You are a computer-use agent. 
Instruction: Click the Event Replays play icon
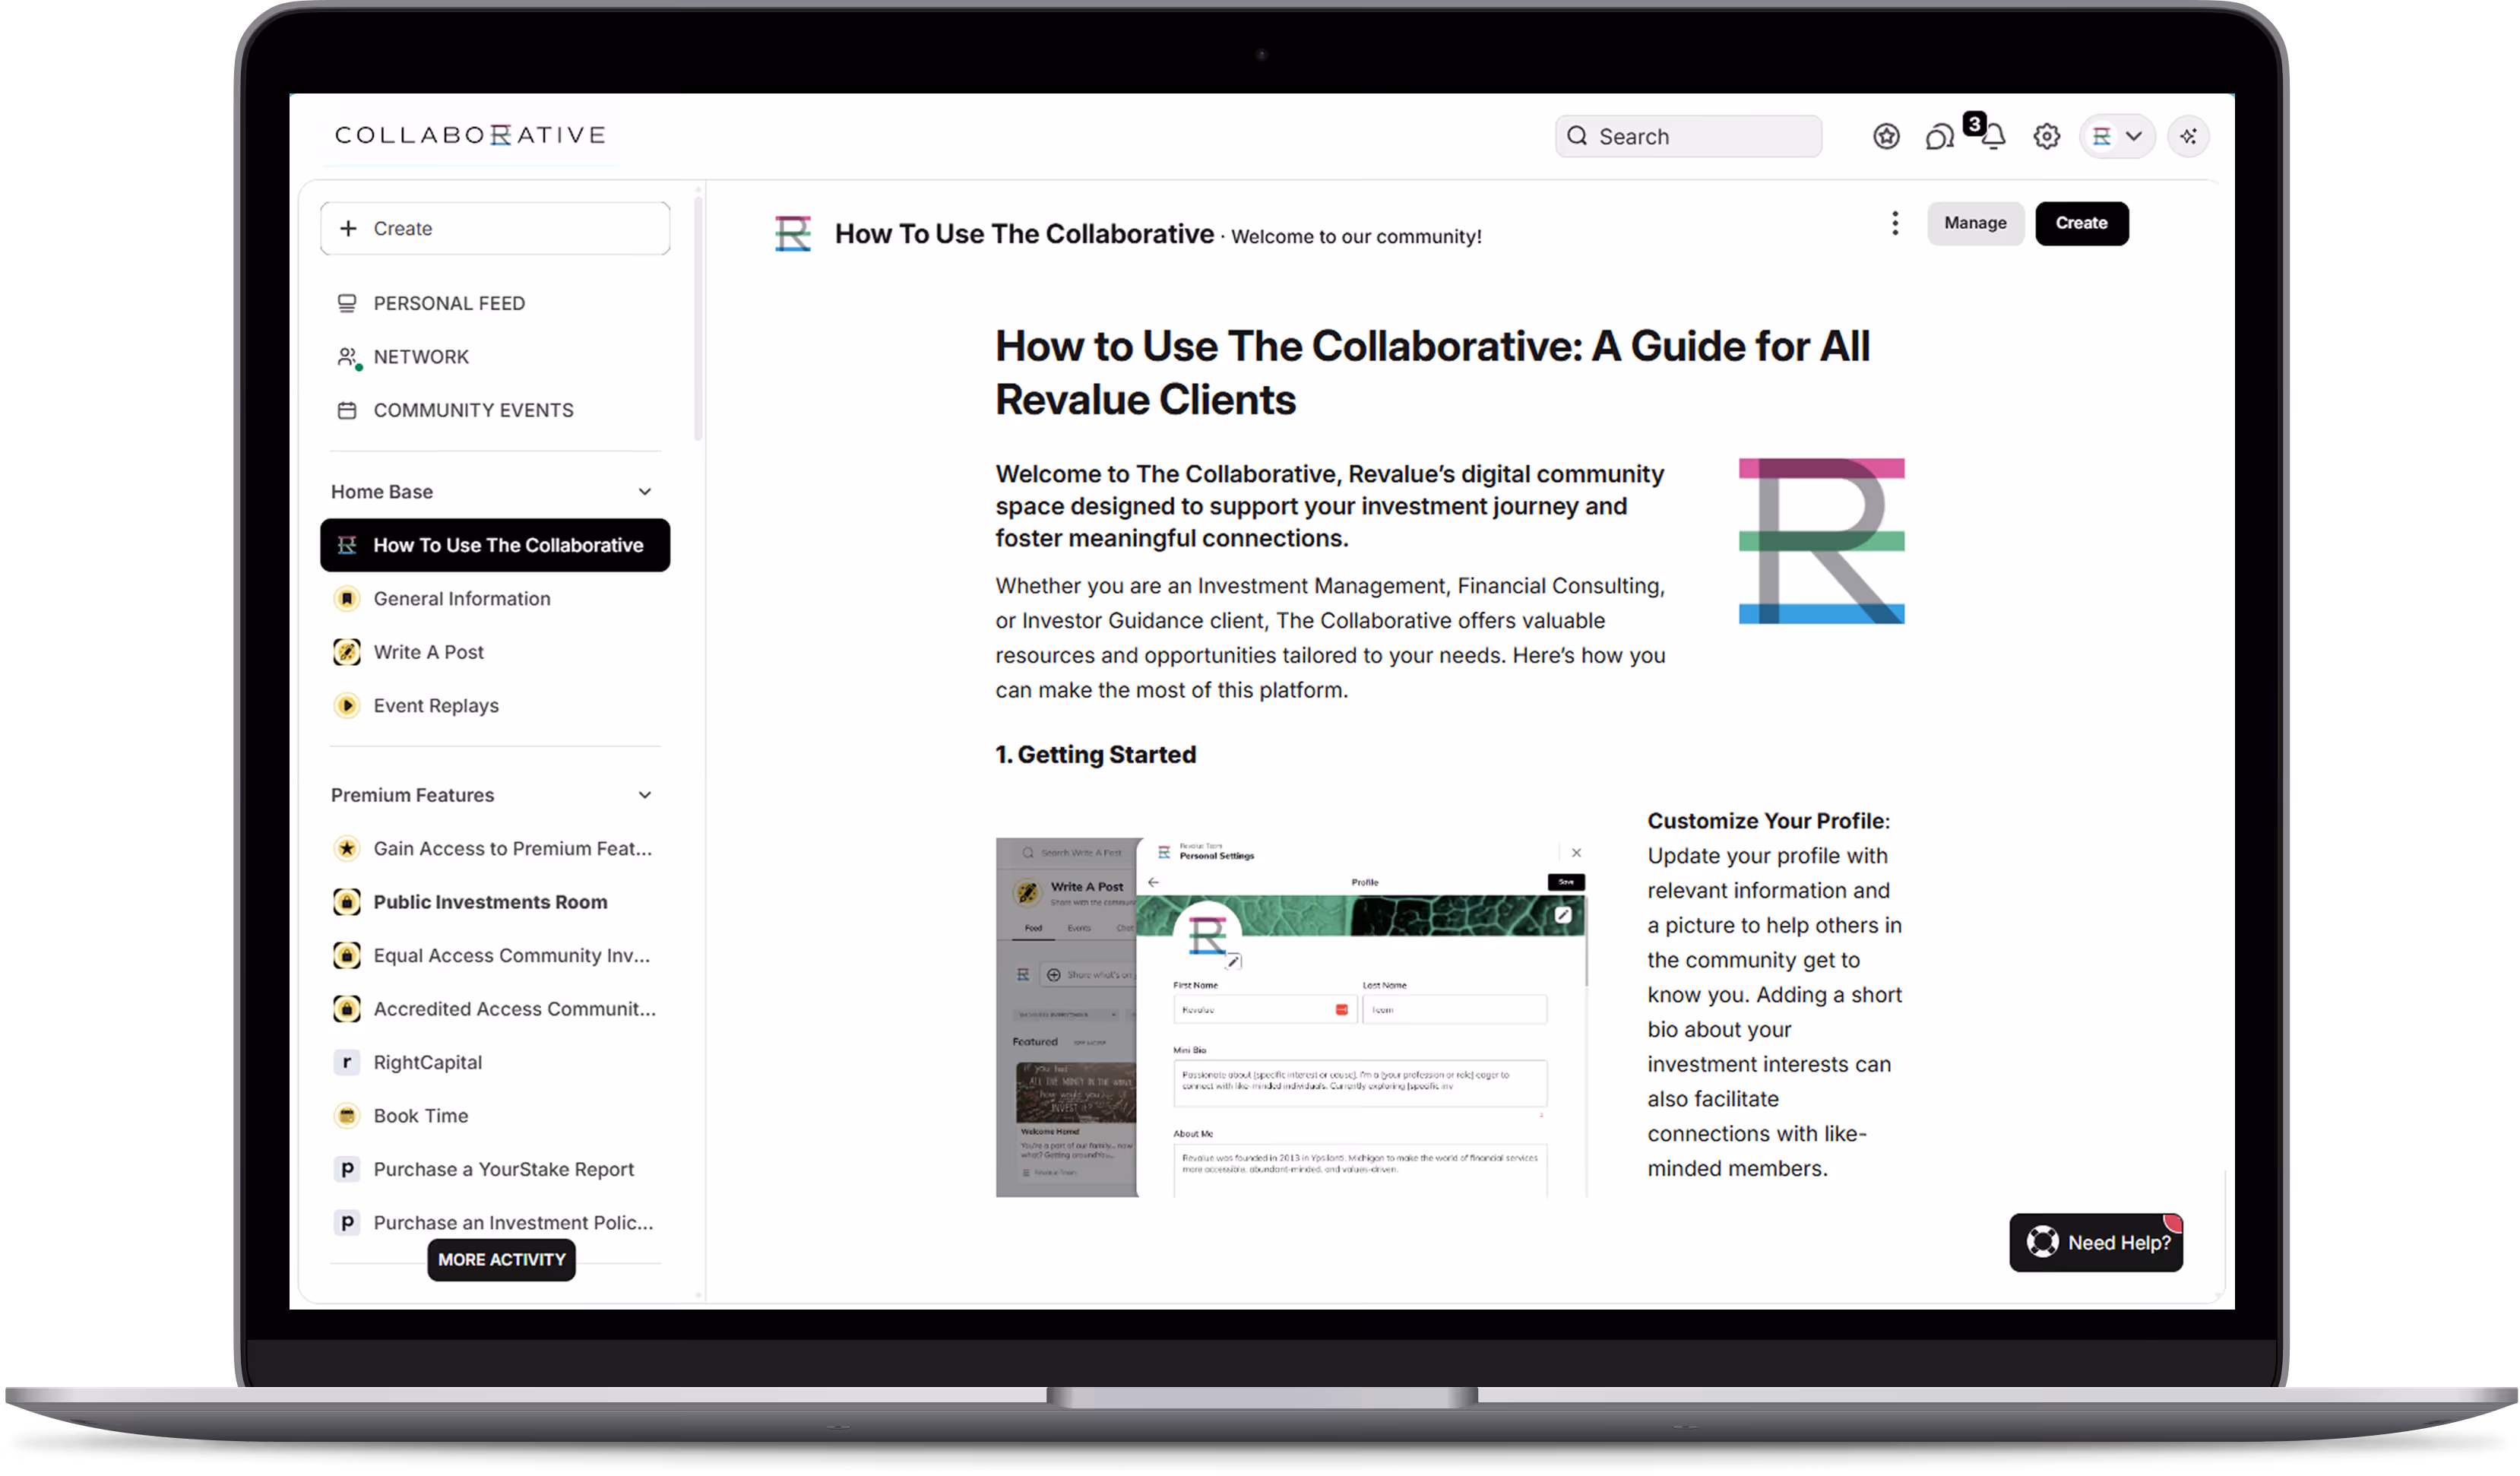(347, 706)
